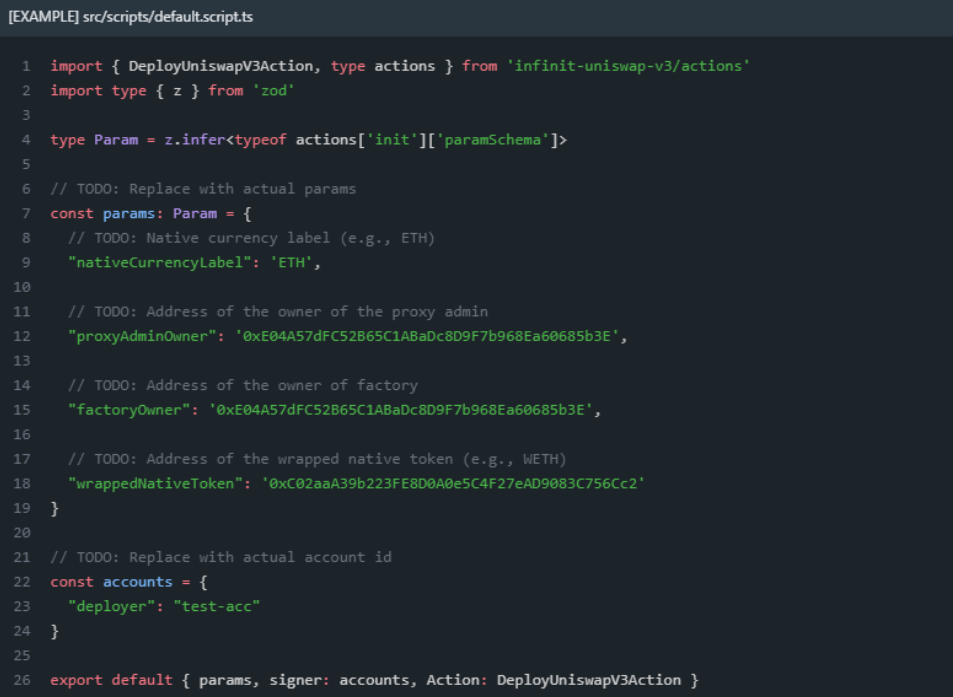This screenshot has height=697, width=953.
Task: Click line number 26 in the gutter
Action: [22, 680]
